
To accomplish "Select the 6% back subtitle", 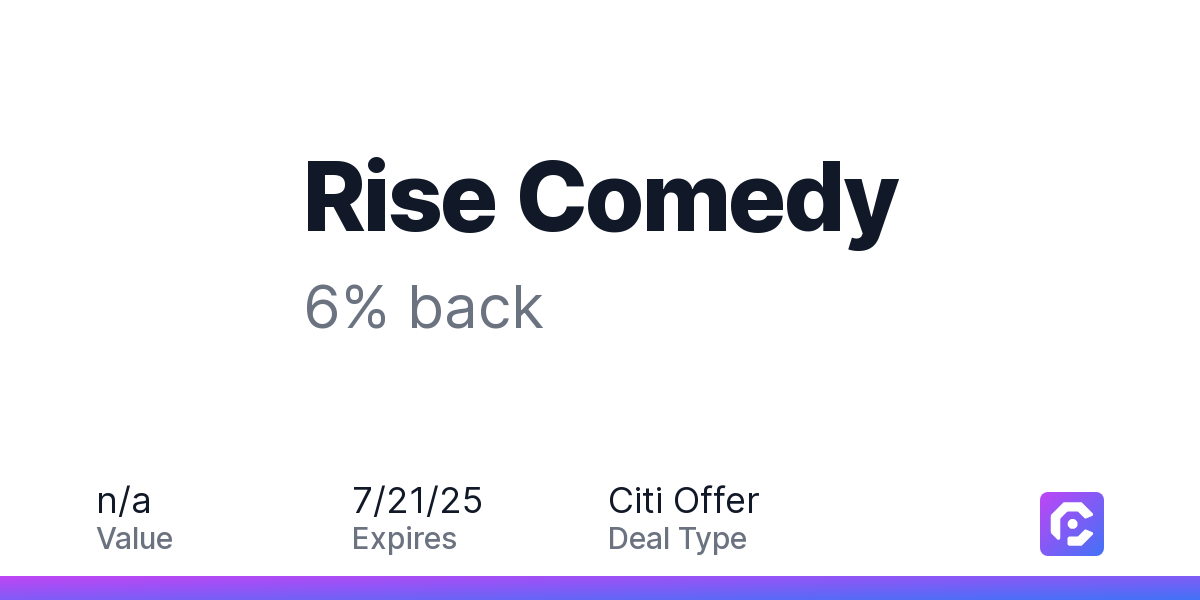I will click(424, 308).
